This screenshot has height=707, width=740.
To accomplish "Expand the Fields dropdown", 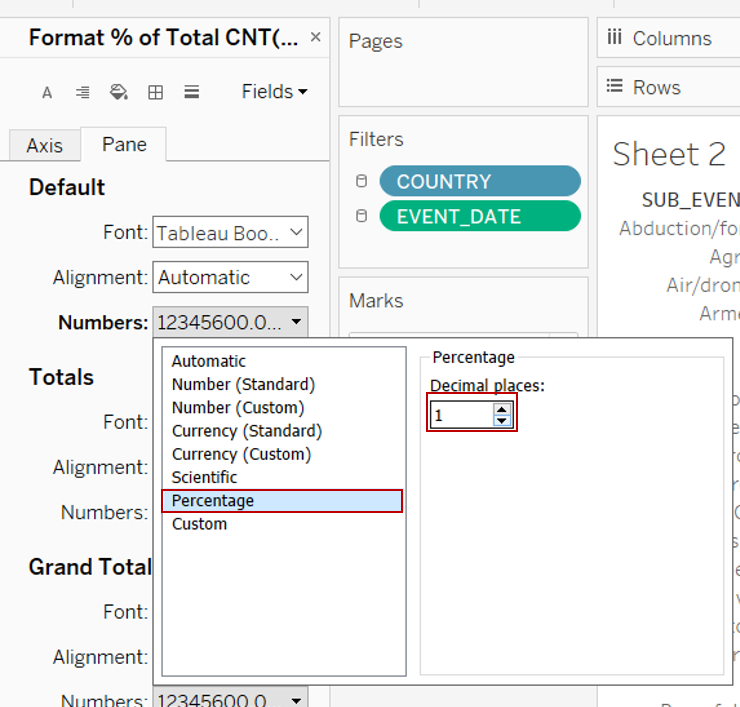I will 274,92.
